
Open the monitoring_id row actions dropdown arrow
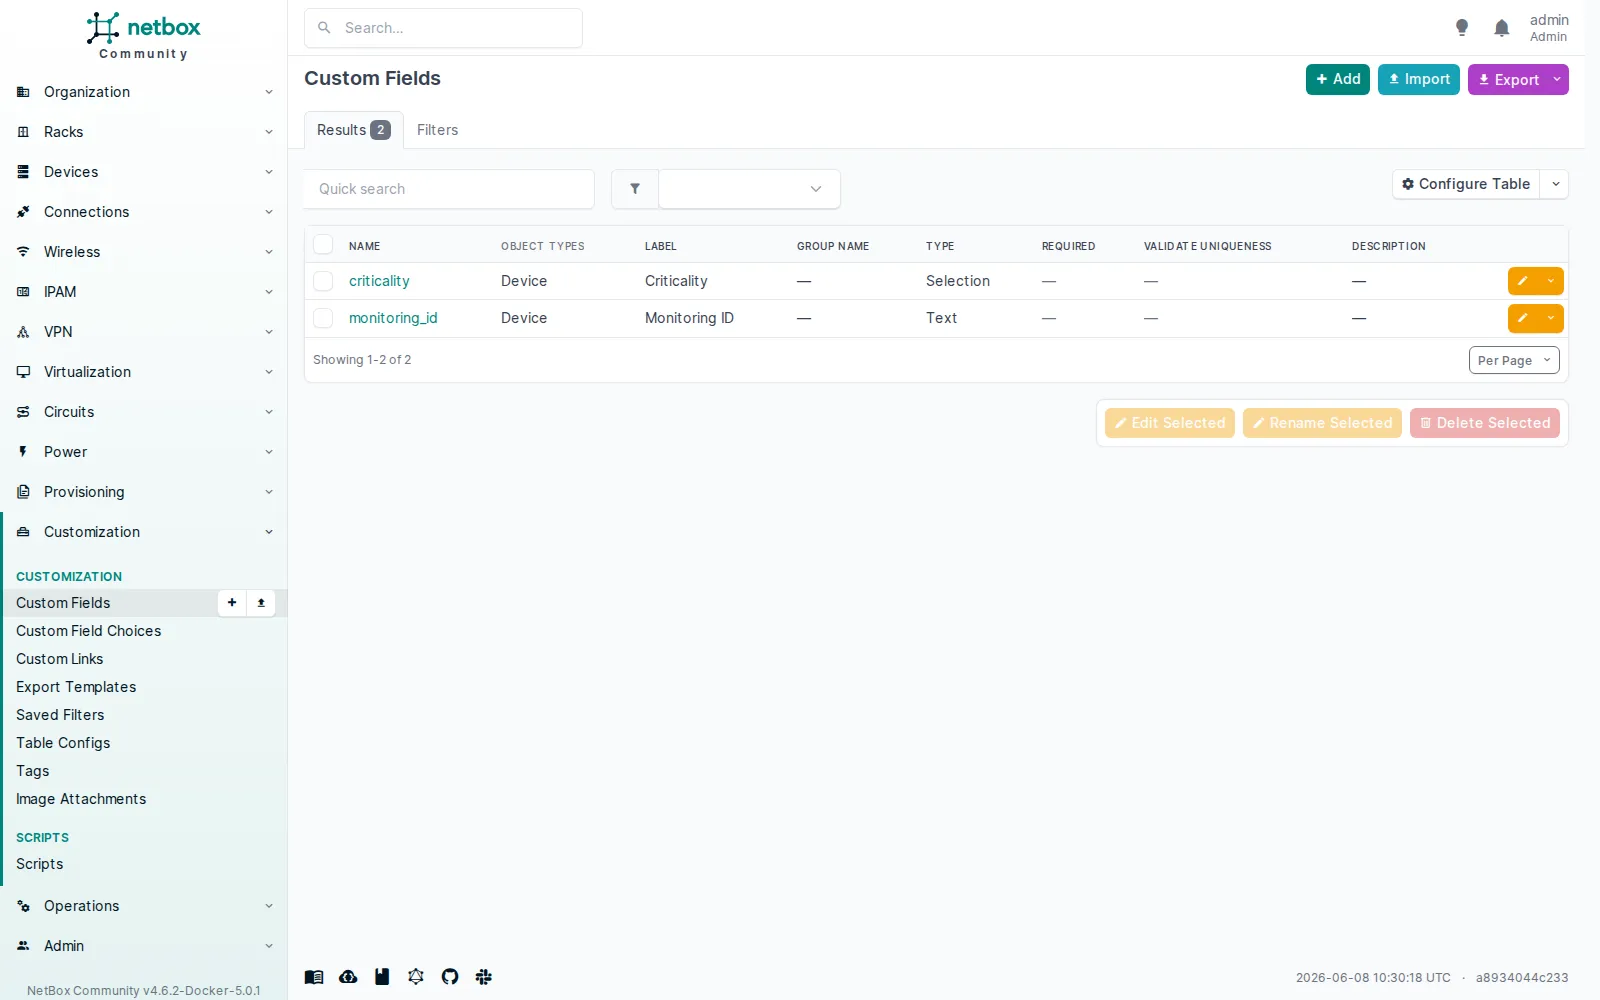[1551, 318]
